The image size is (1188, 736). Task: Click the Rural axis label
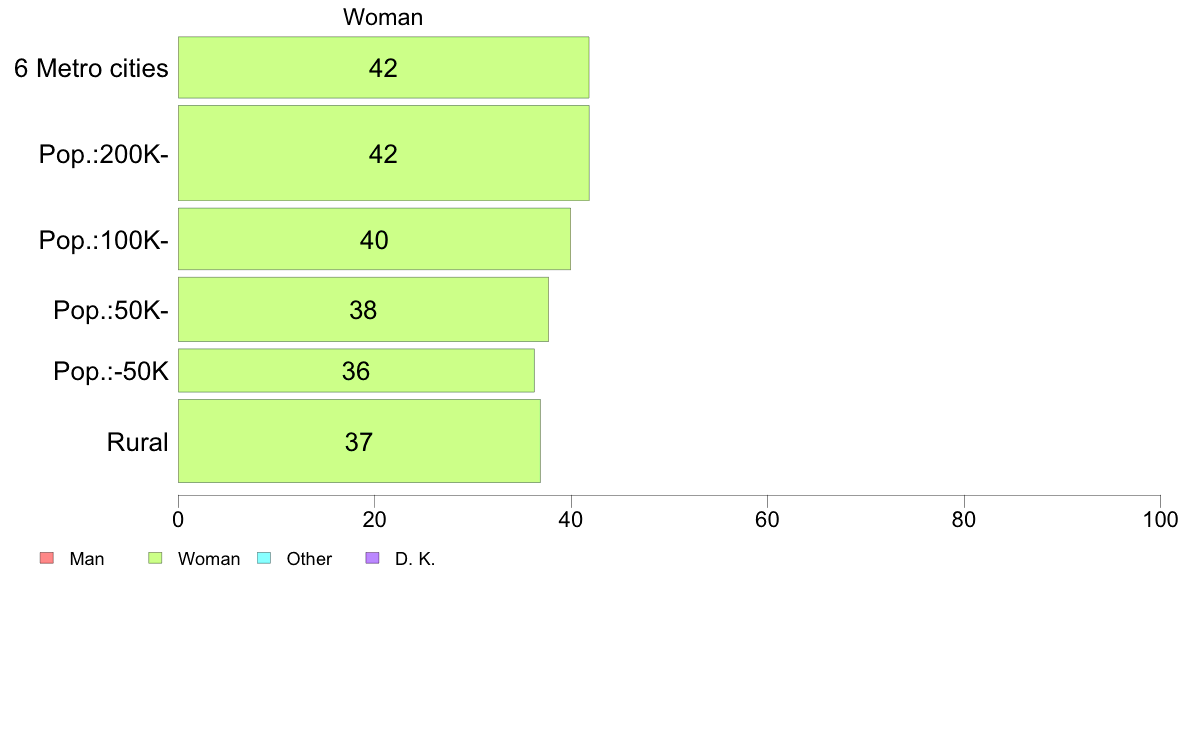137,442
